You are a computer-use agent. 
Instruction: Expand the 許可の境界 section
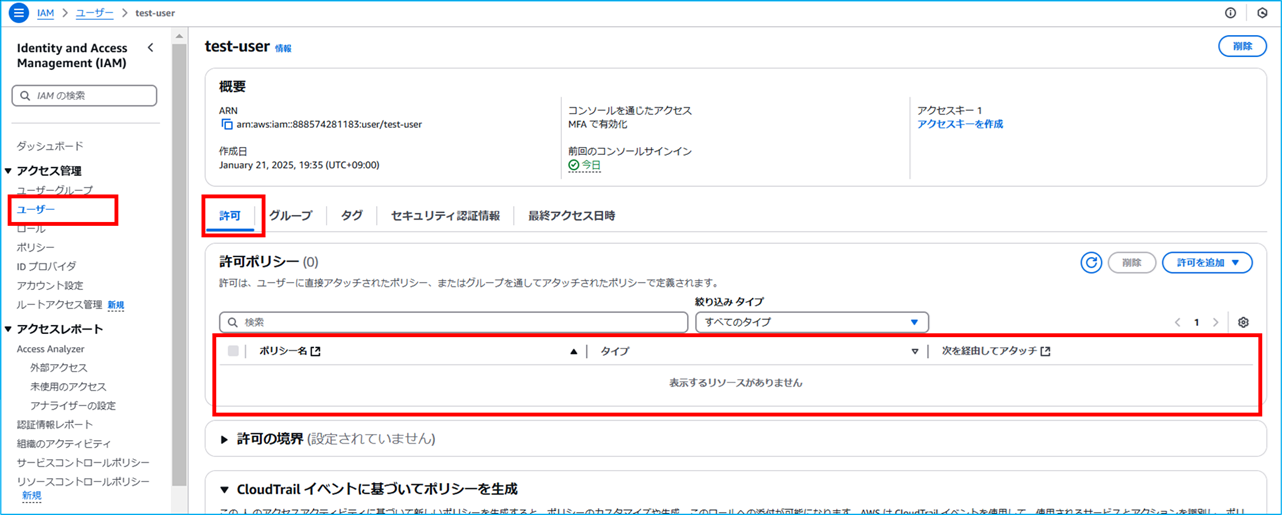coord(225,439)
